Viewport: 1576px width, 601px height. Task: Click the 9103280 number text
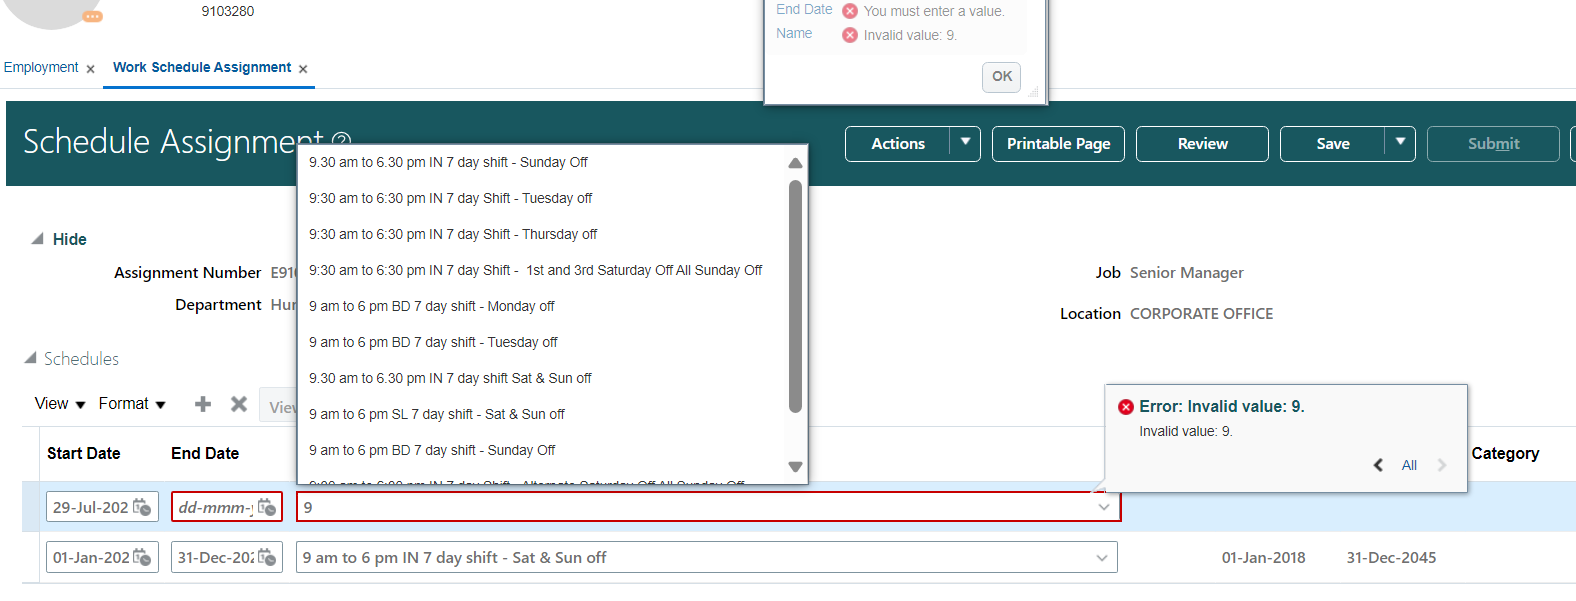point(228,11)
